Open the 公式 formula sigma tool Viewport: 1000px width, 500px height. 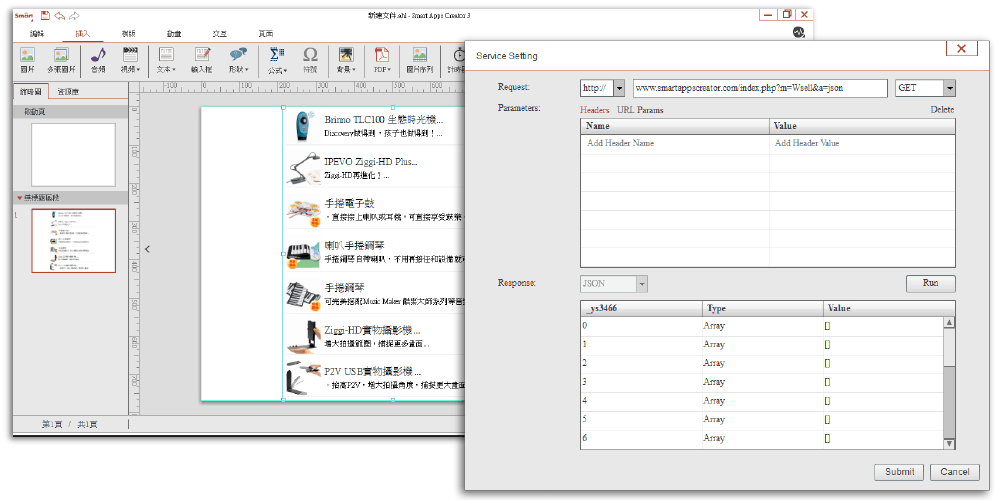[x=277, y=60]
